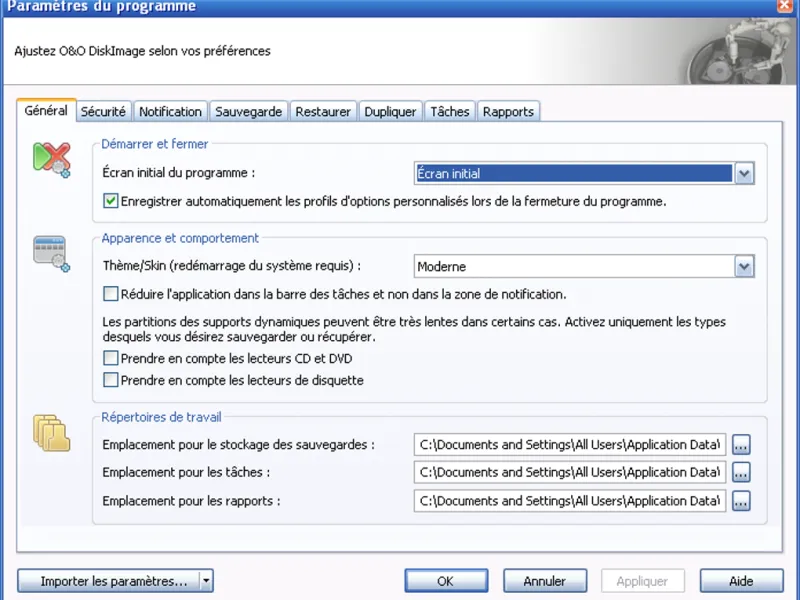This screenshot has width=800, height=600.
Task: Enable floppy disk drives checkbox
Action: coord(110,380)
